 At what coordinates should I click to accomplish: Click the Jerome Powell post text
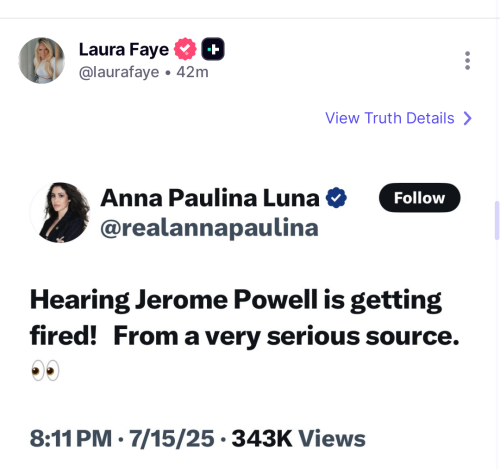245,318
